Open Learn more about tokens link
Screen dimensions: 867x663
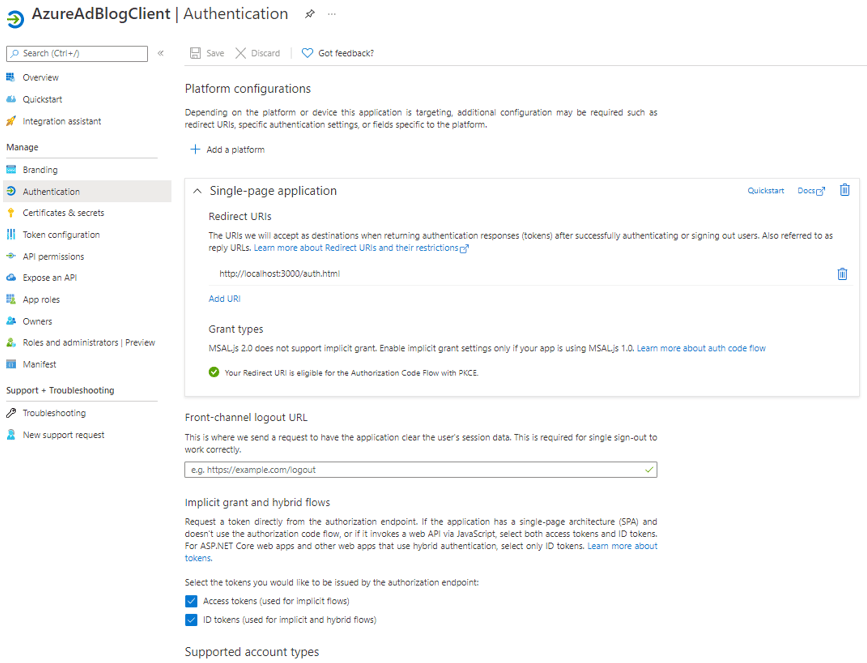(622, 546)
